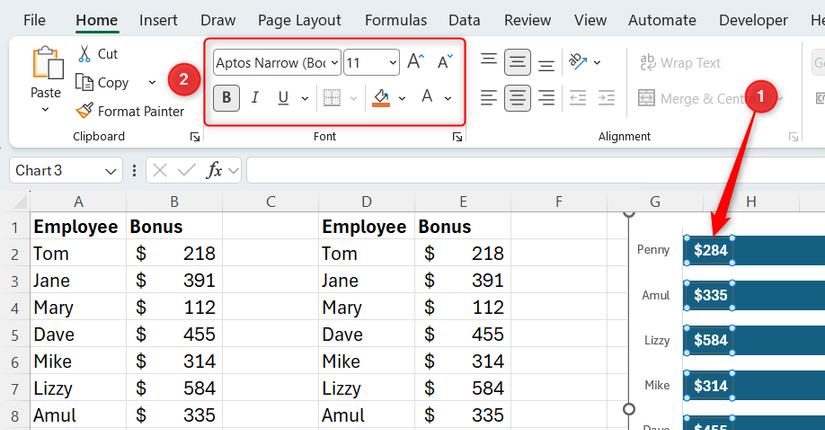
Task: Click the Wrap Text button
Action: 680,63
